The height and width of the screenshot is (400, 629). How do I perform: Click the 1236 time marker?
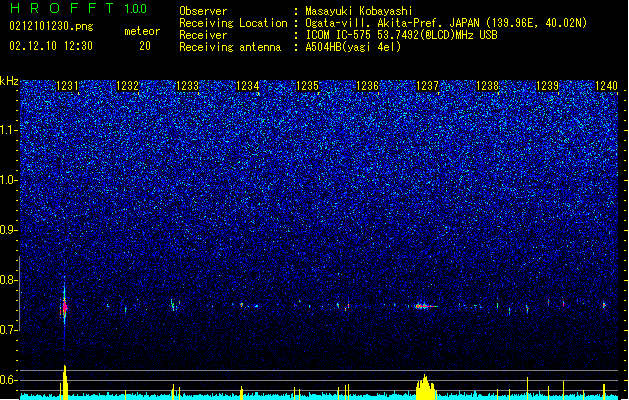[367, 86]
